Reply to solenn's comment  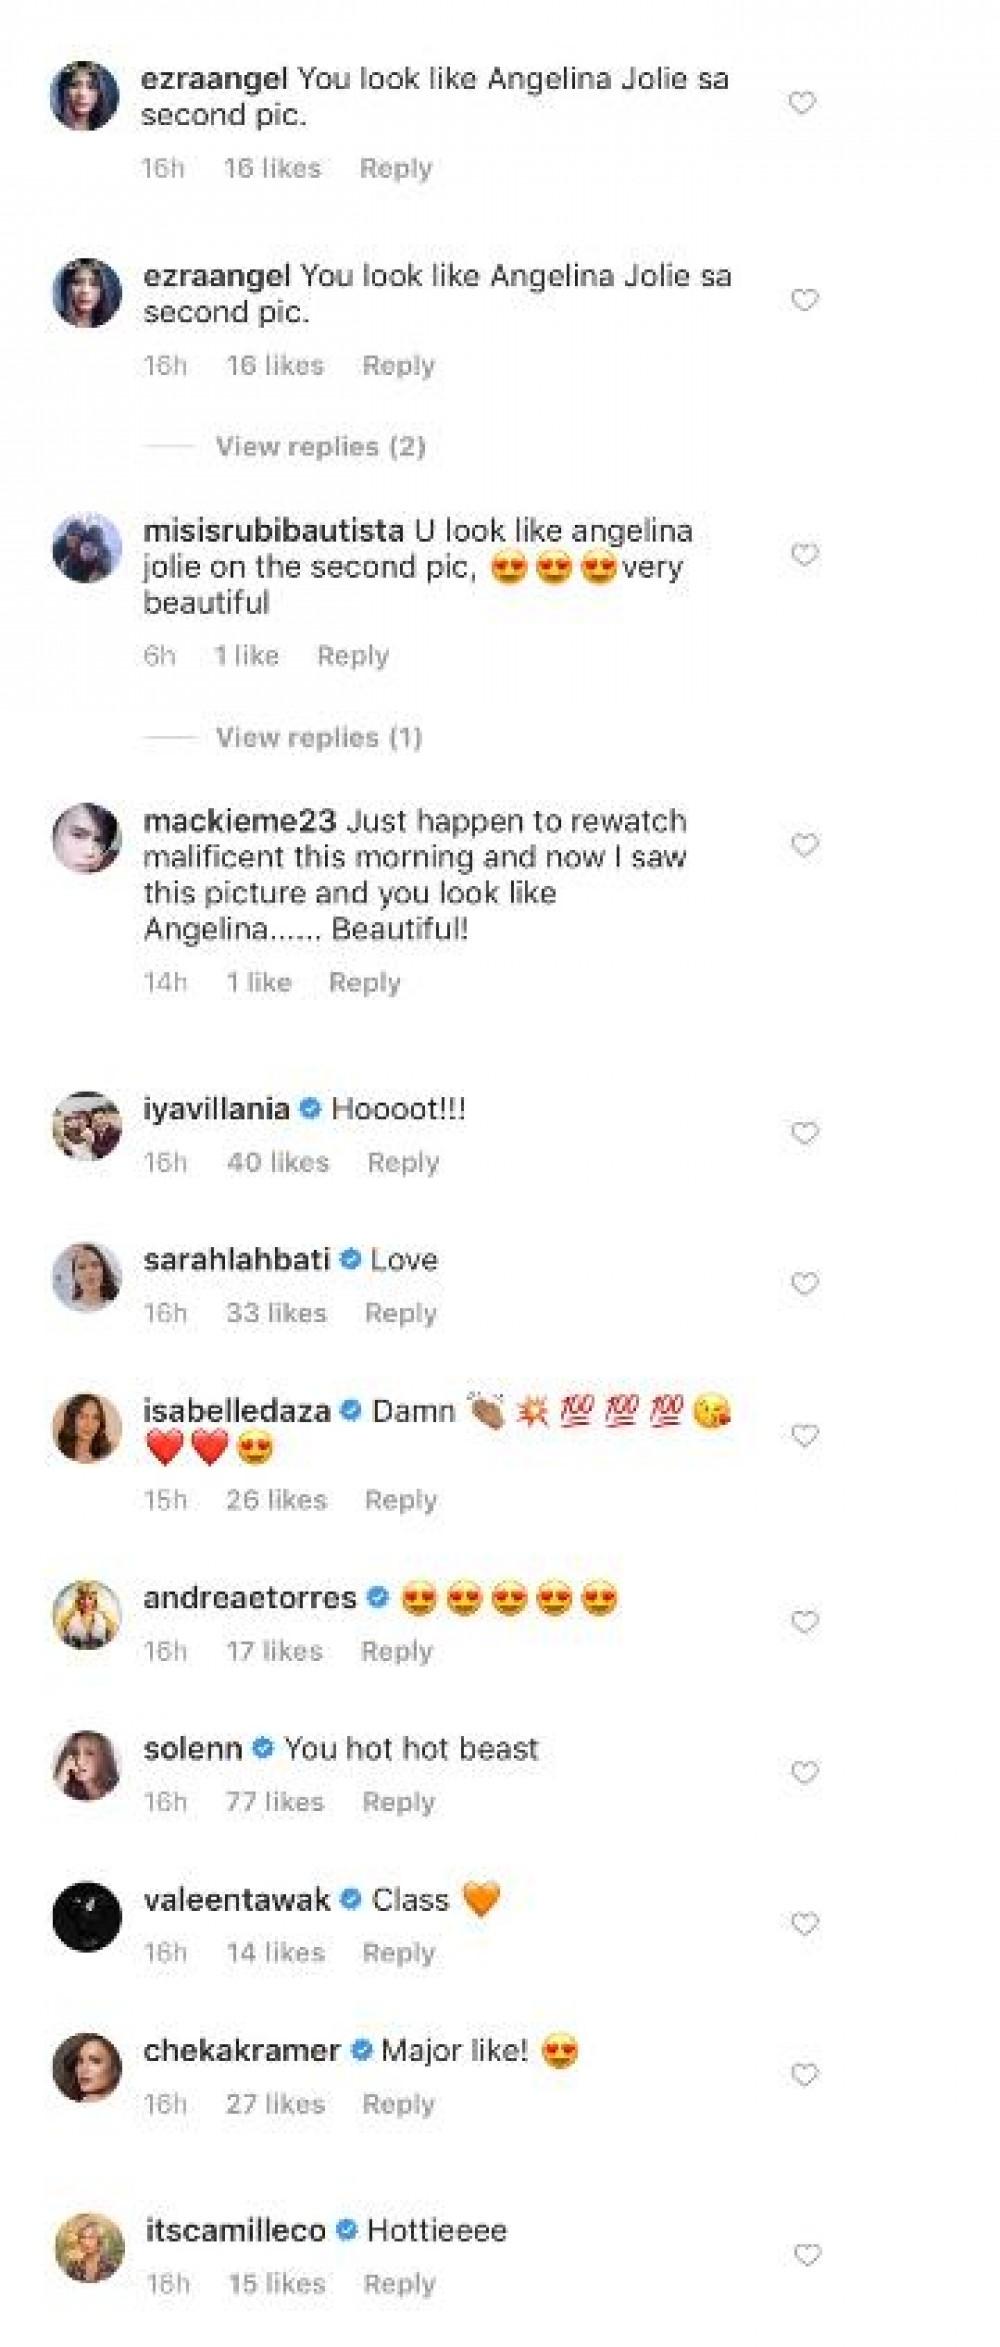pyautogui.click(x=398, y=1802)
